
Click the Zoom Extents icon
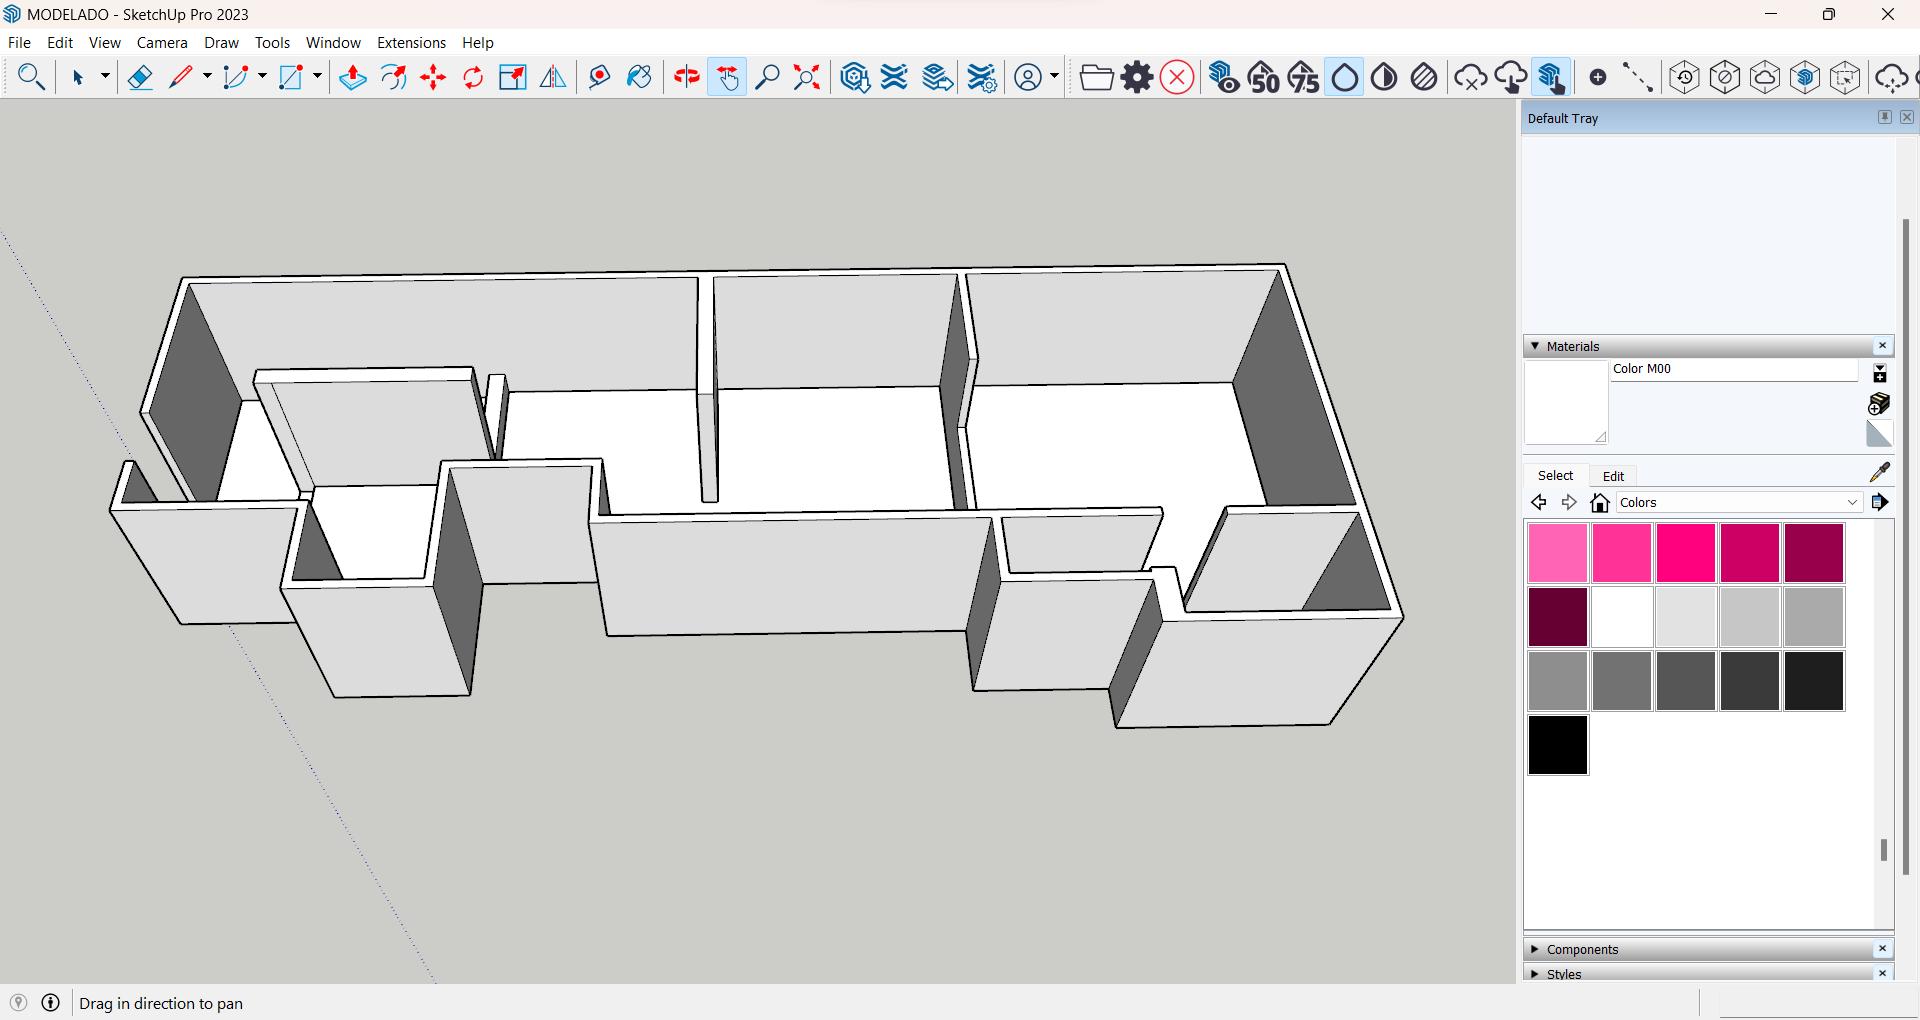(807, 78)
